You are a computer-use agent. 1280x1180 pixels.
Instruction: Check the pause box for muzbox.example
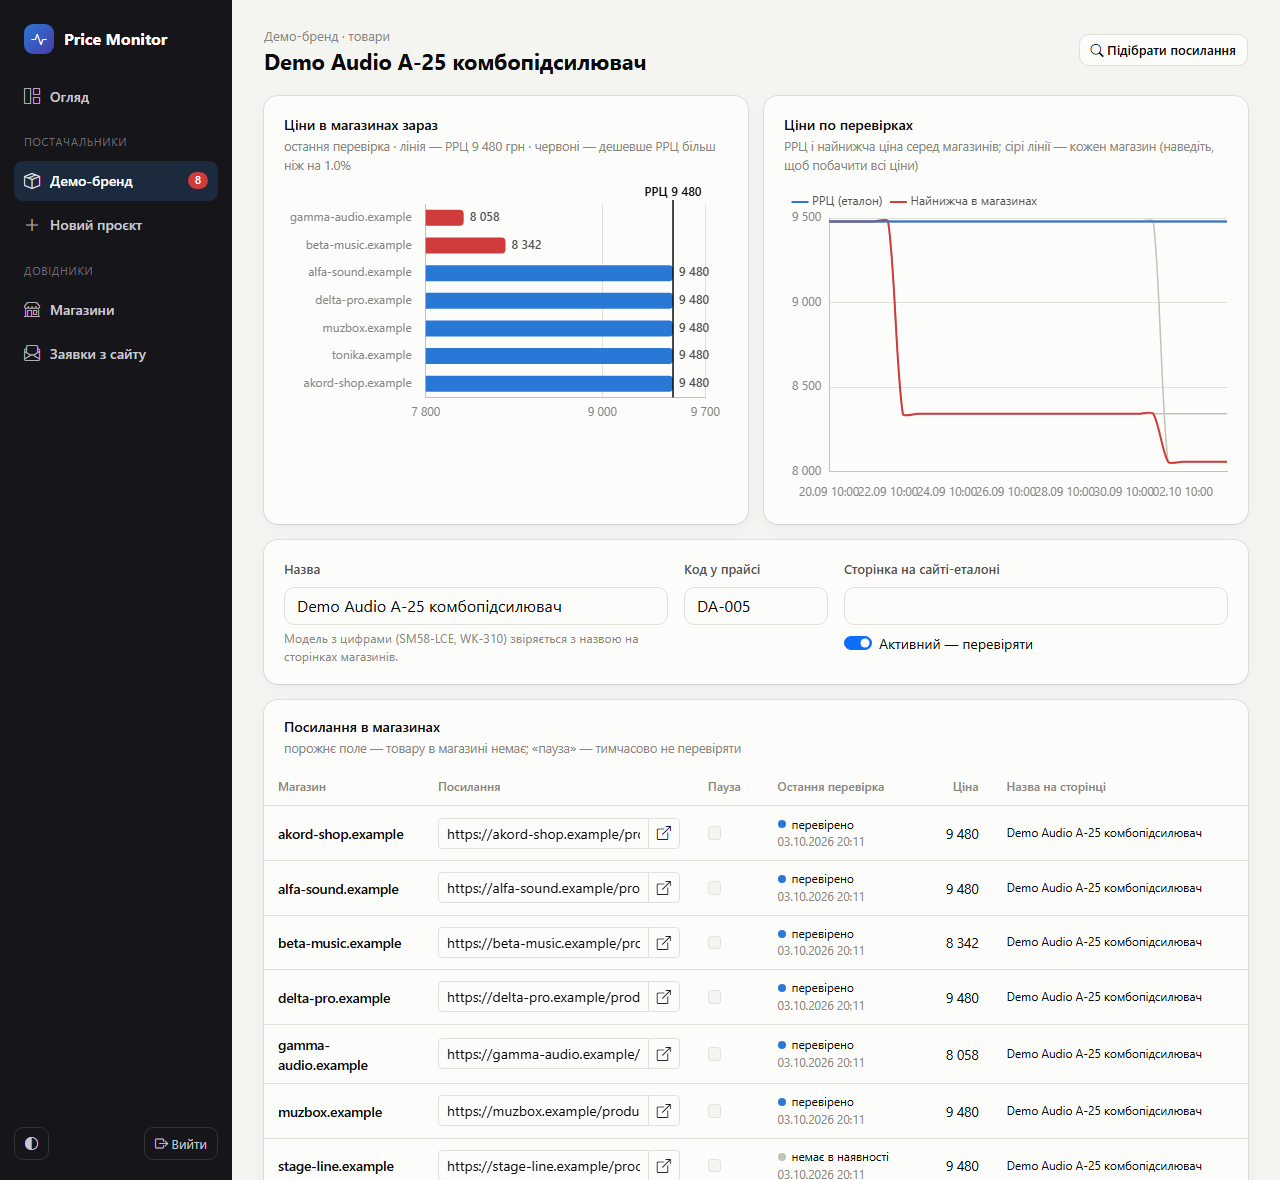(714, 1111)
